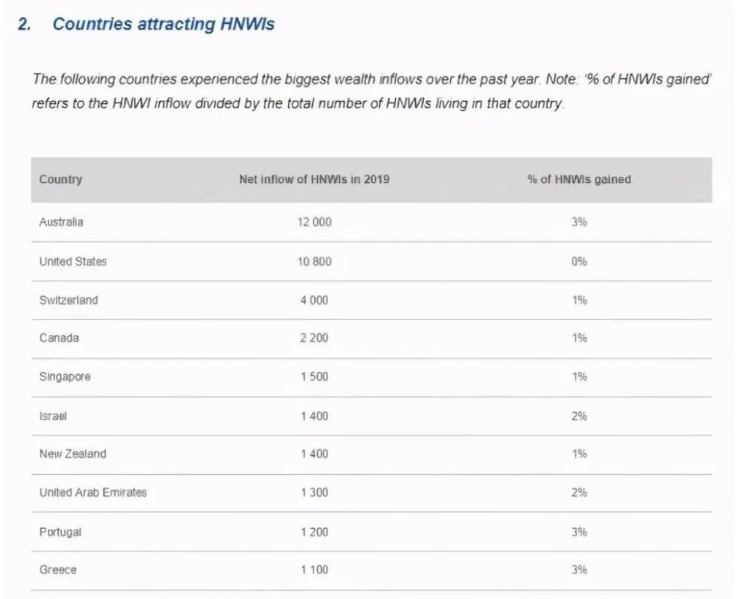752x599 pixels.
Task: Select the Switzerland table entry
Action: (69, 300)
